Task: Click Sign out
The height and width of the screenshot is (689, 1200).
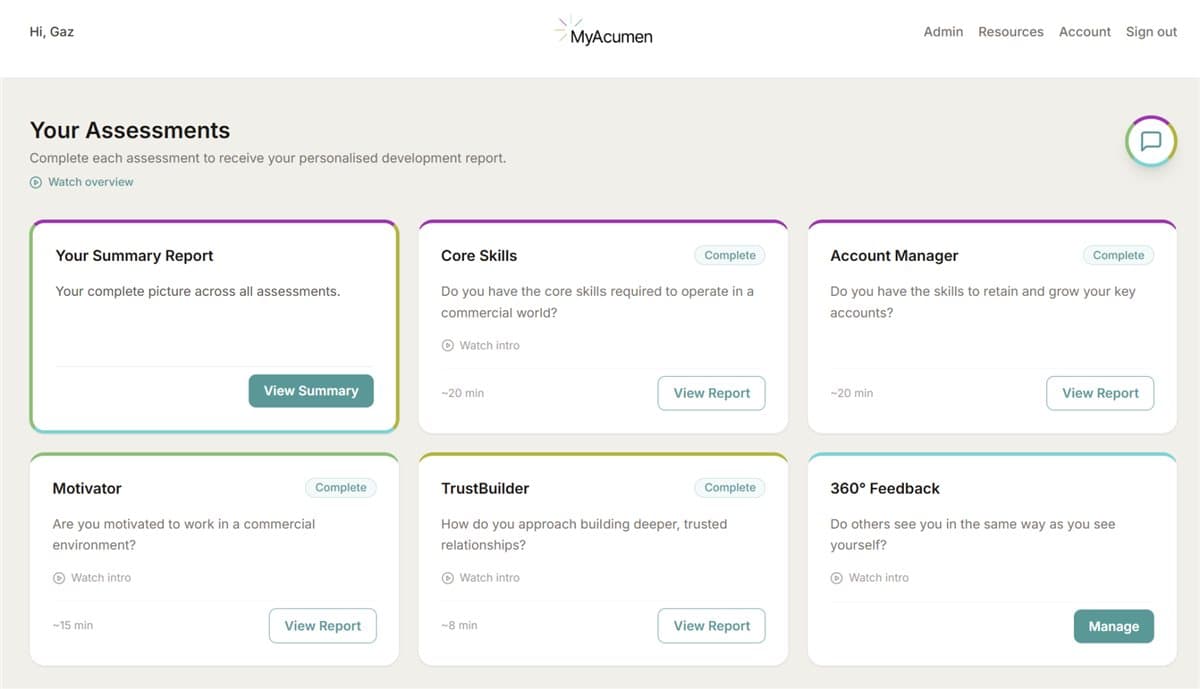Action: (x=1151, y=32)
